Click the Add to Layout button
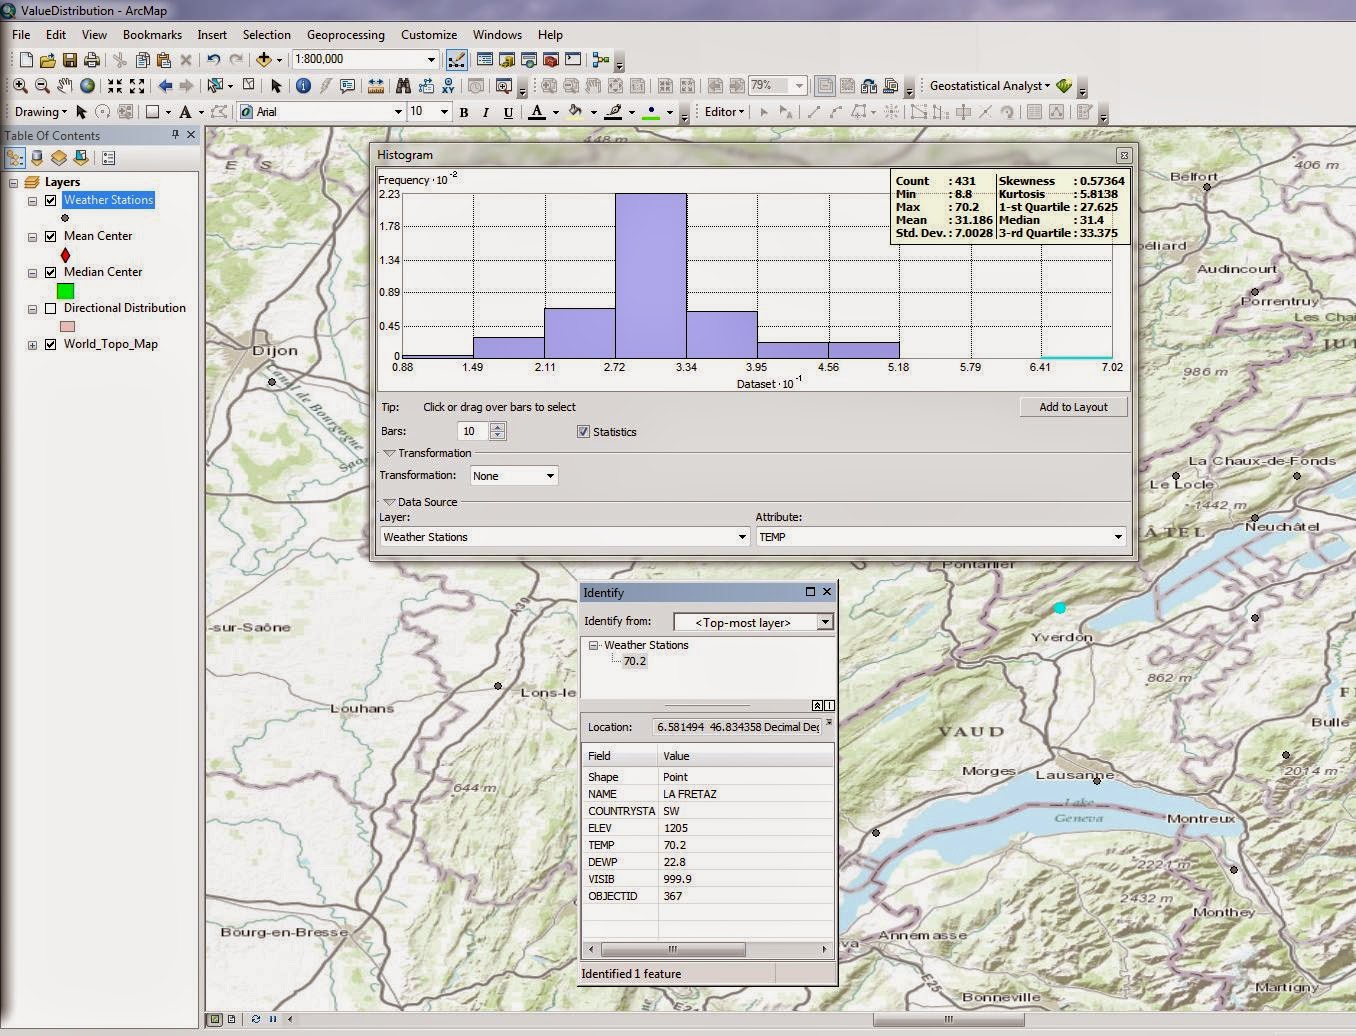This screenshot has height=1036, width=1356. 1073,407
